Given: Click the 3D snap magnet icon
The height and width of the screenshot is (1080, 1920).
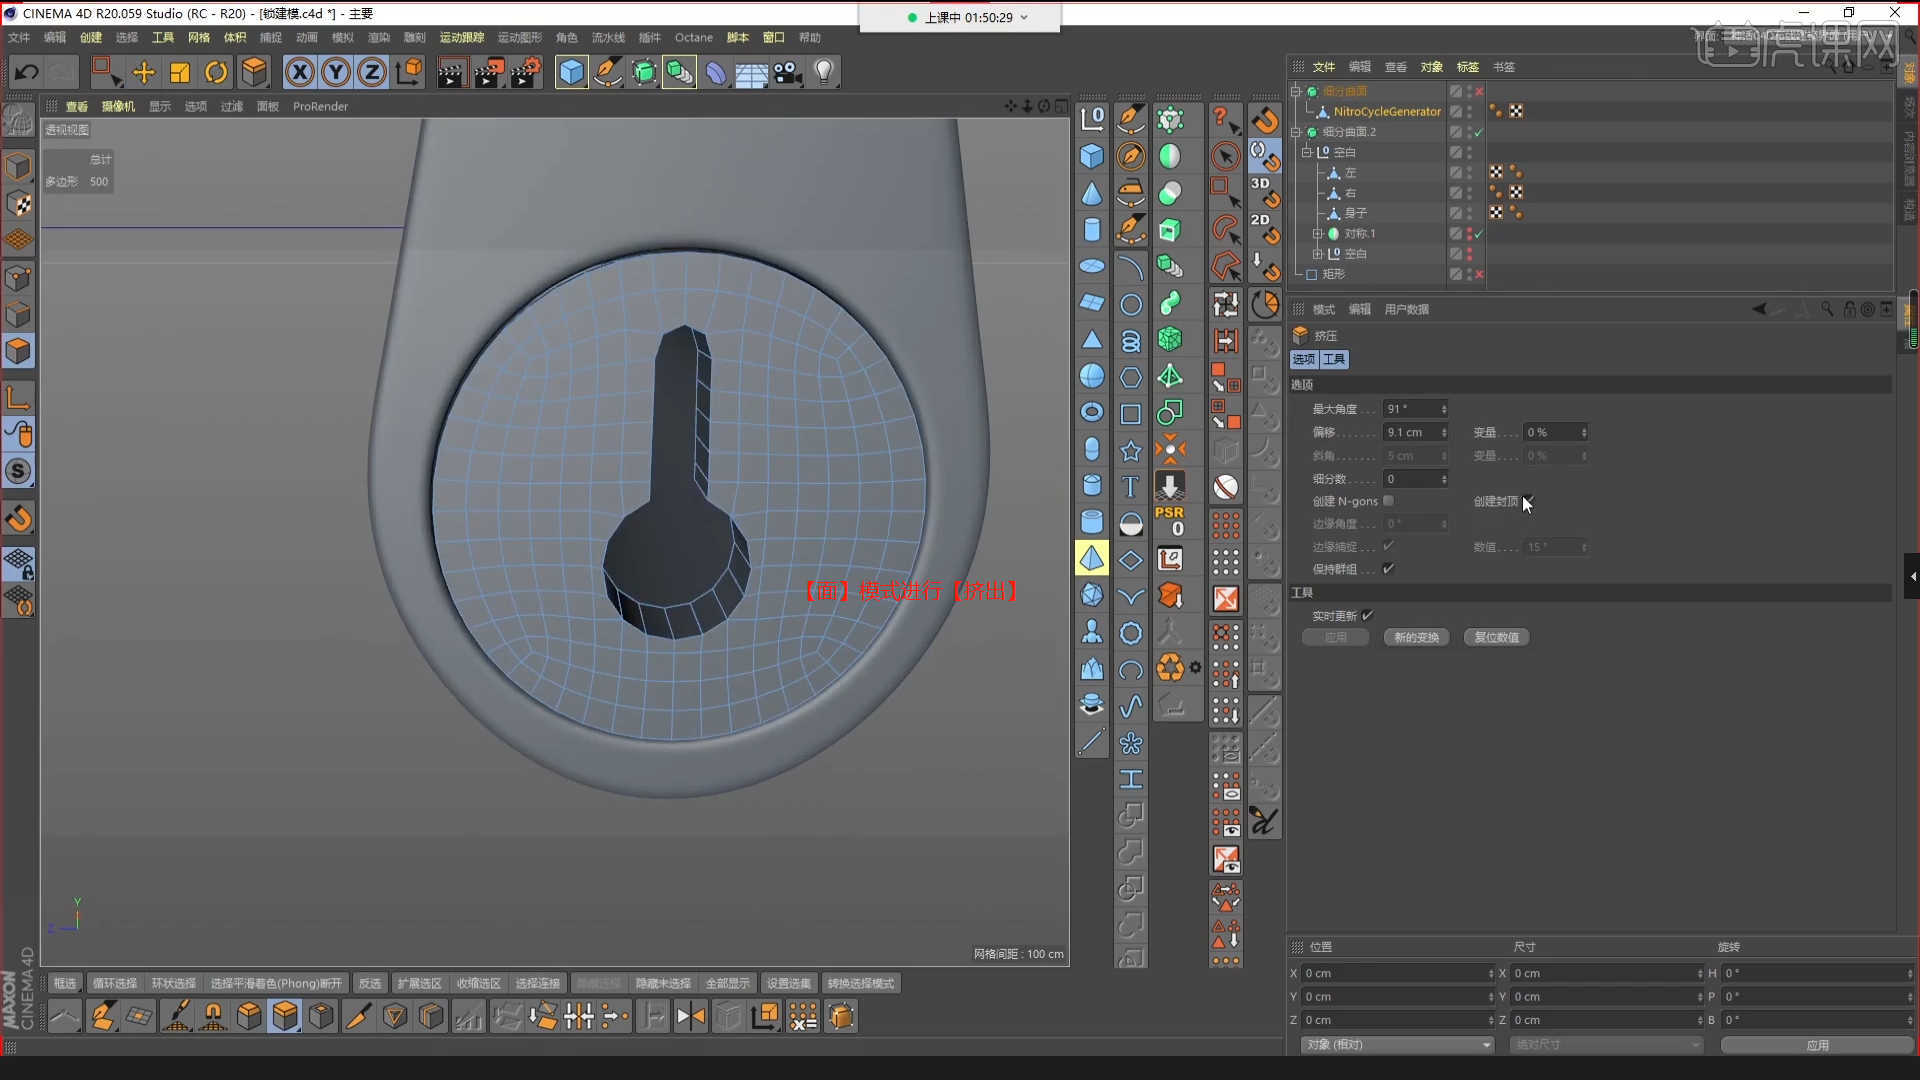Looking at the screenshot, I should click(1264, 191).
